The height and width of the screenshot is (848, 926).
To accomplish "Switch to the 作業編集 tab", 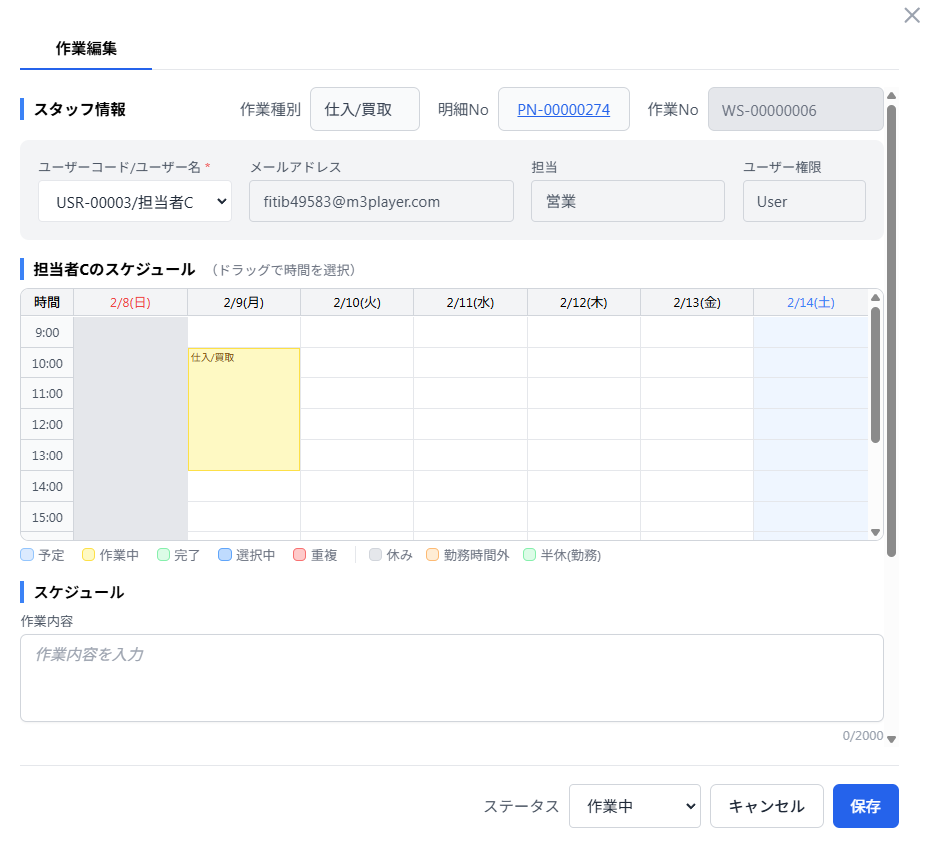I will (x=86, y=48).
